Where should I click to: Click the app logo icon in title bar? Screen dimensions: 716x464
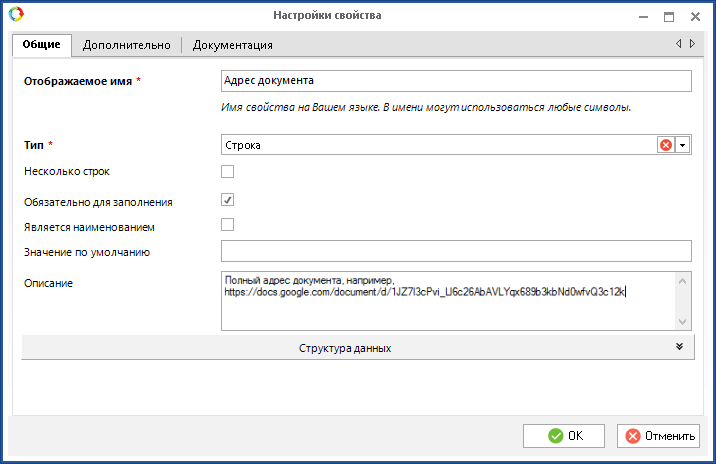(x=15, y=15)
